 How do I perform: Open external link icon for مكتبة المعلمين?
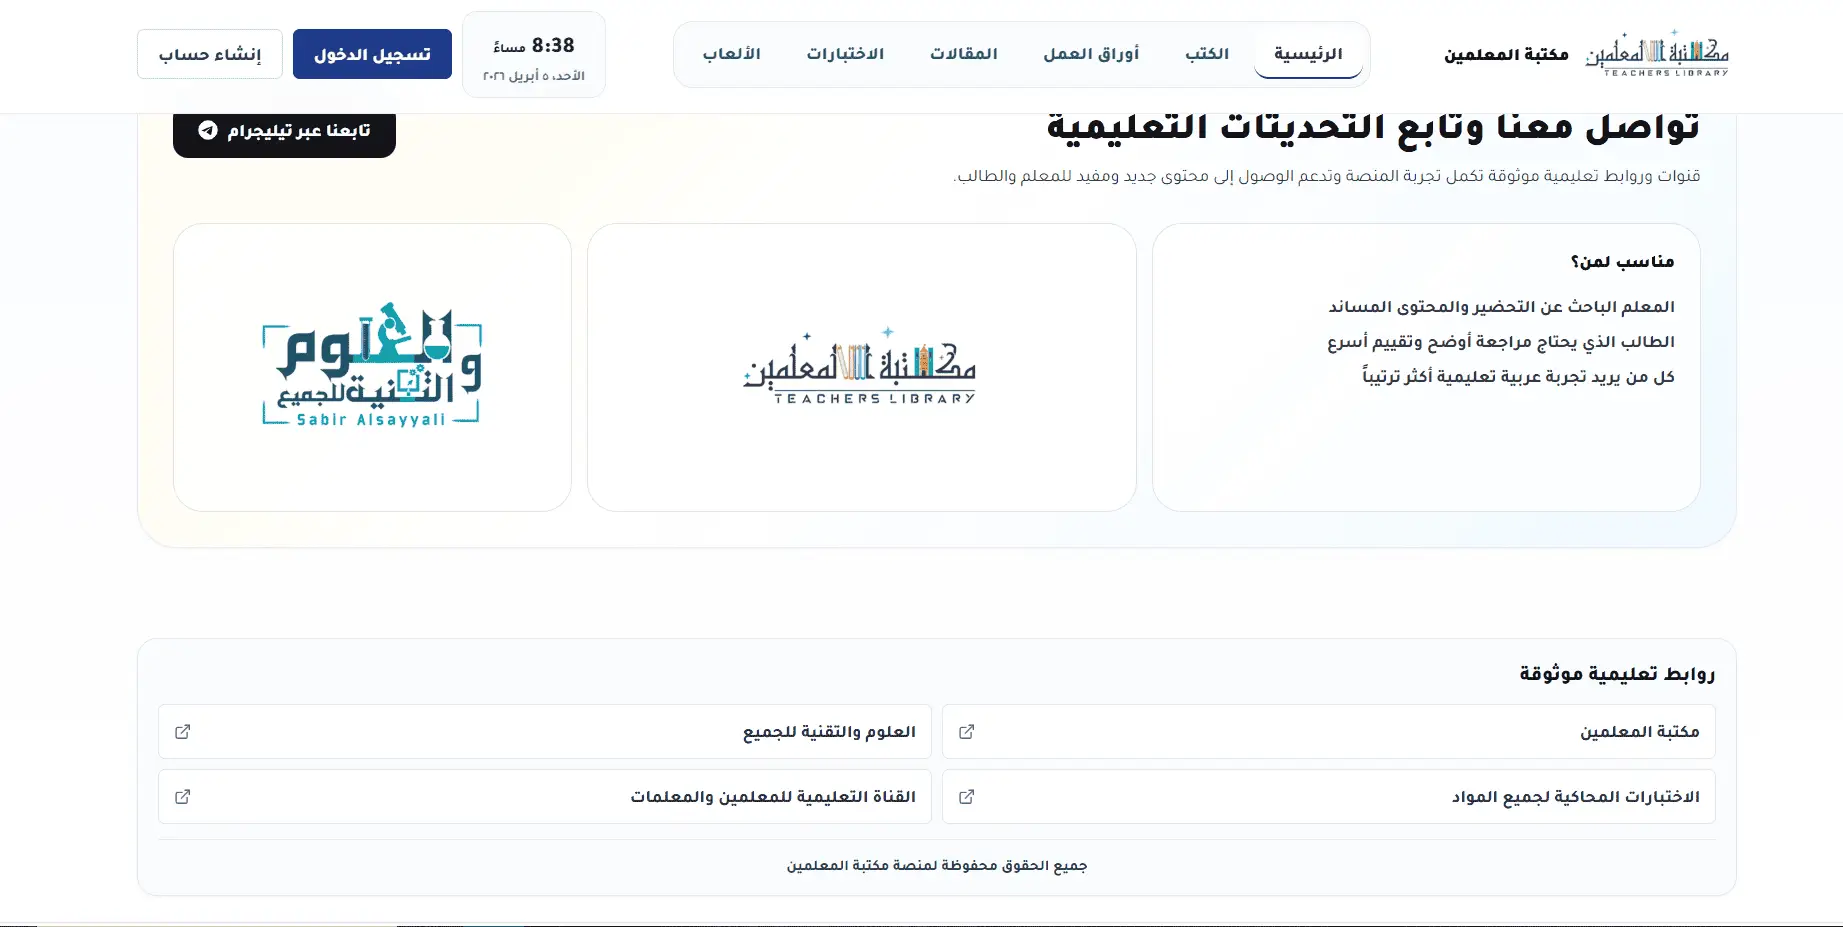(x=967, y=732)
